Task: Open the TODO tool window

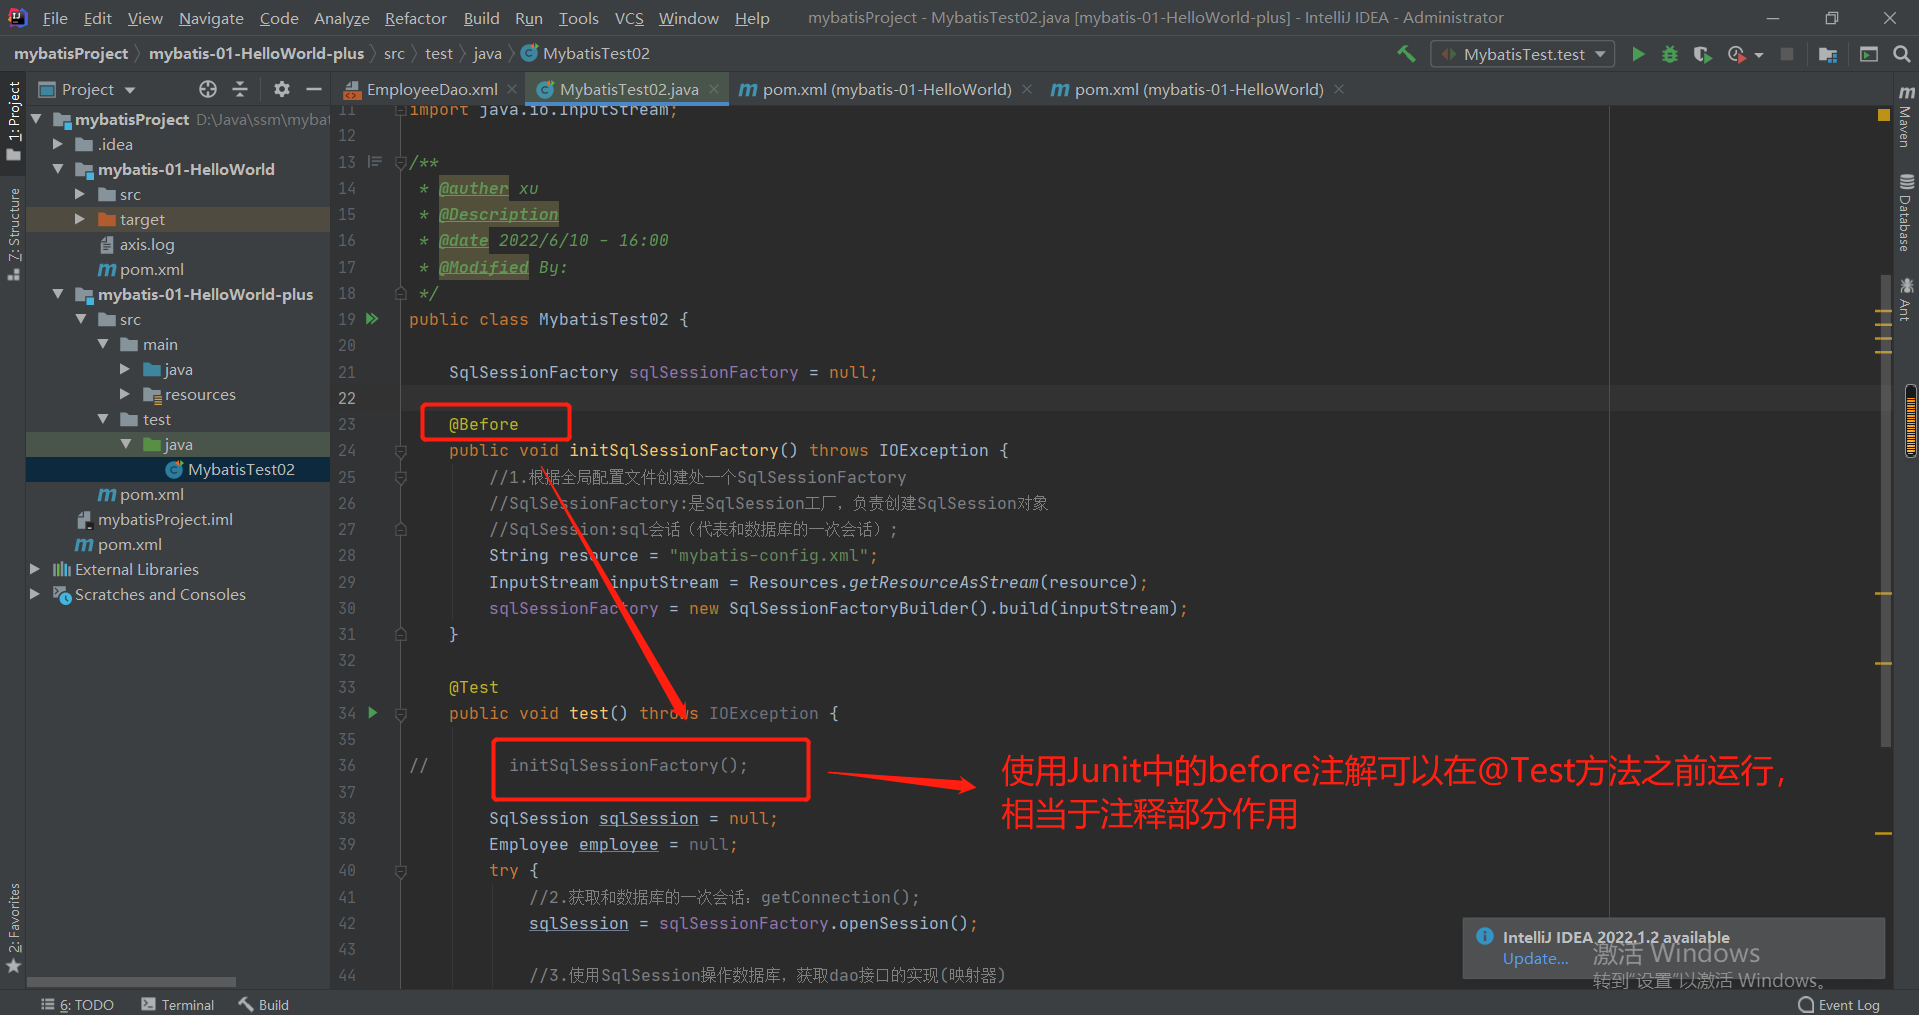Action: [77, 1005]
